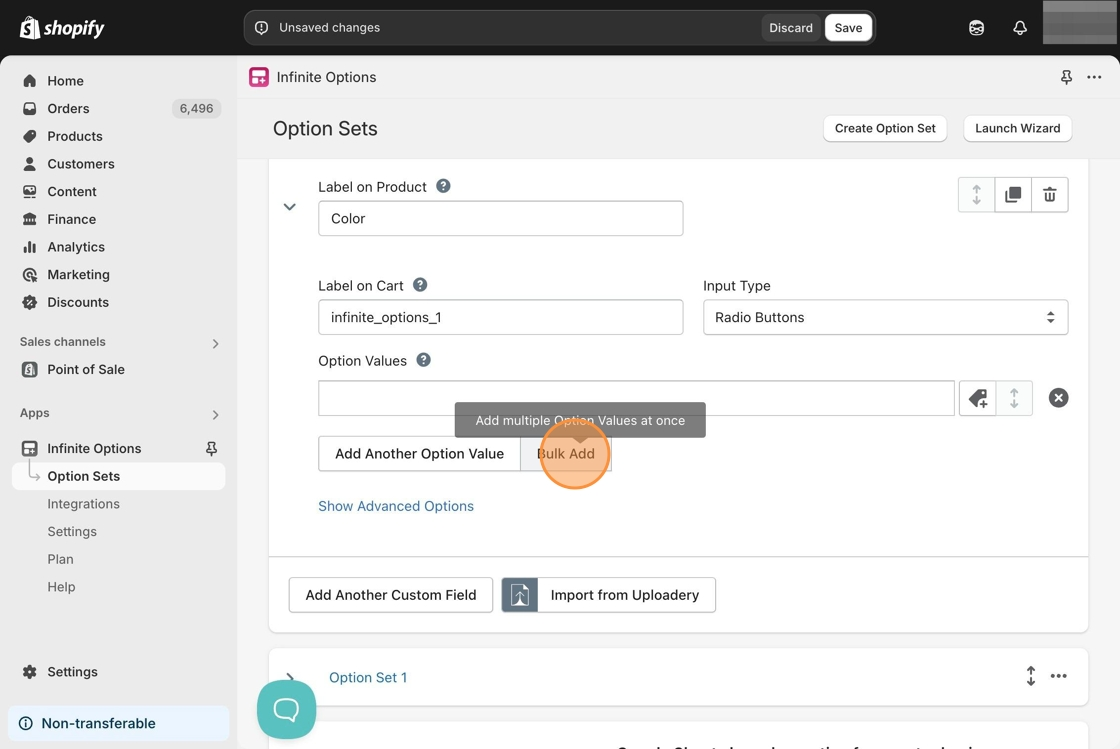The height and width of the screenshot is (749, 1120).
Task: Click Show Advanced Options link
Action: pyautogui.click(x=396, y=506)
